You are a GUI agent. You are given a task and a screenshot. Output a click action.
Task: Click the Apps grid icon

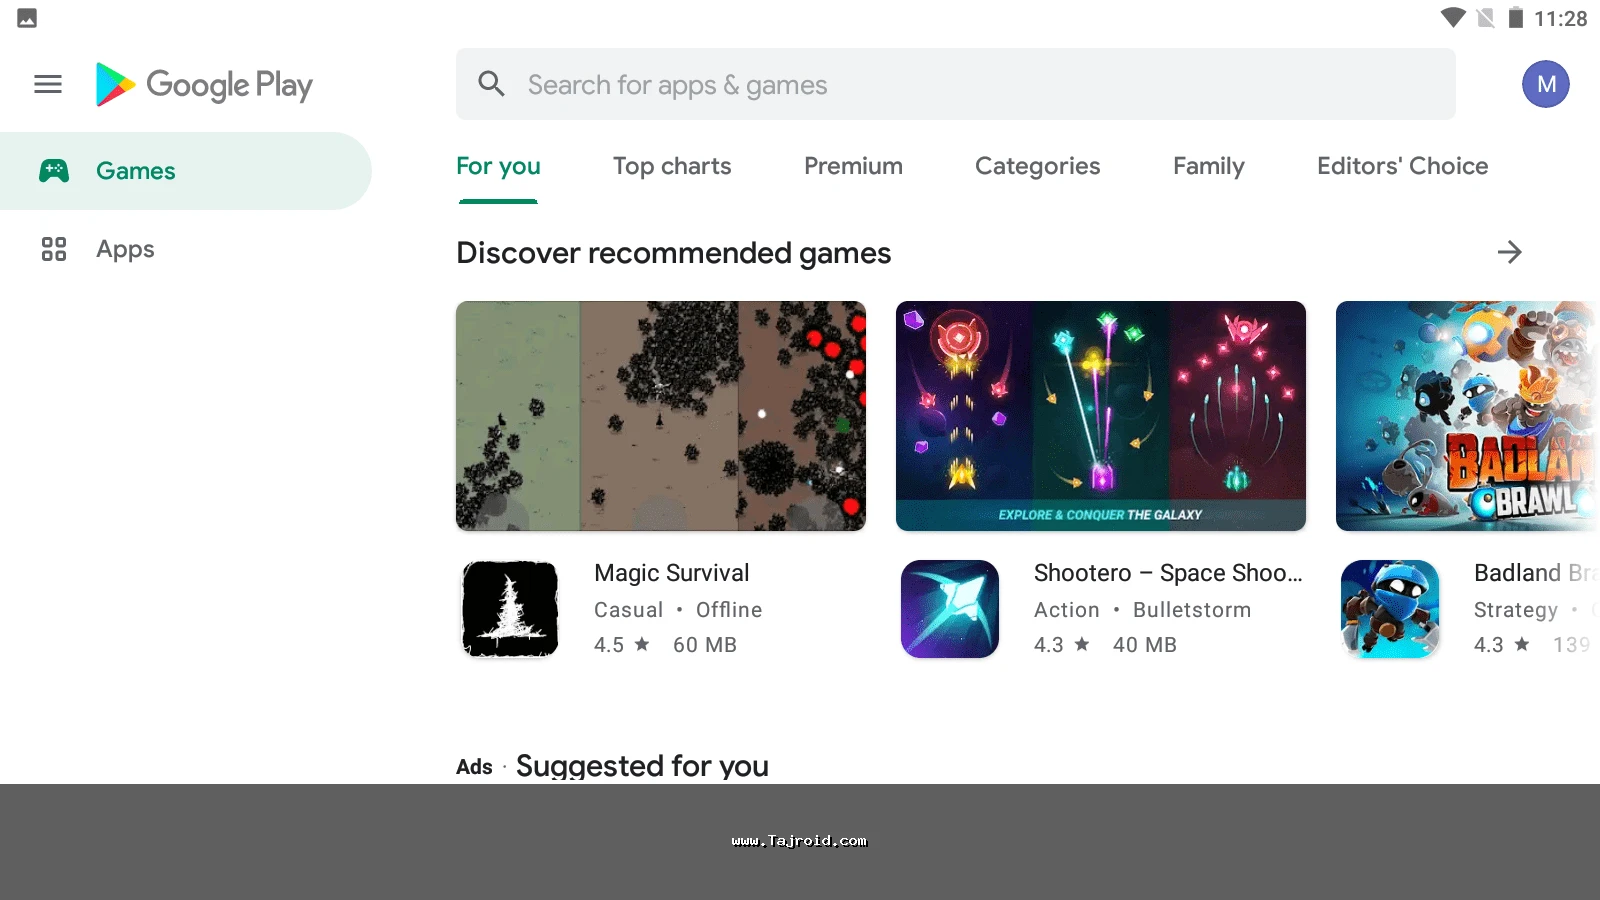click(54, 249)
